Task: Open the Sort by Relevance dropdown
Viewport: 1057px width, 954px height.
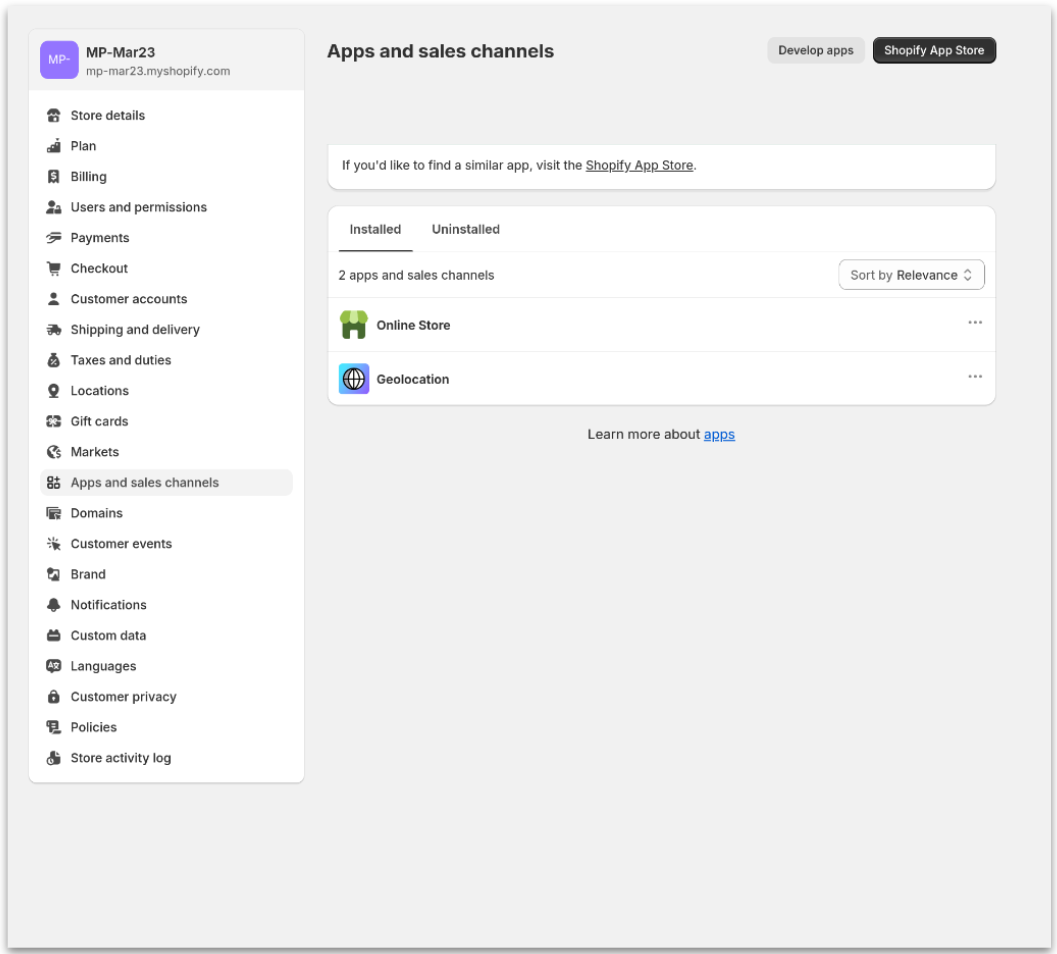Action: point(911,274)
